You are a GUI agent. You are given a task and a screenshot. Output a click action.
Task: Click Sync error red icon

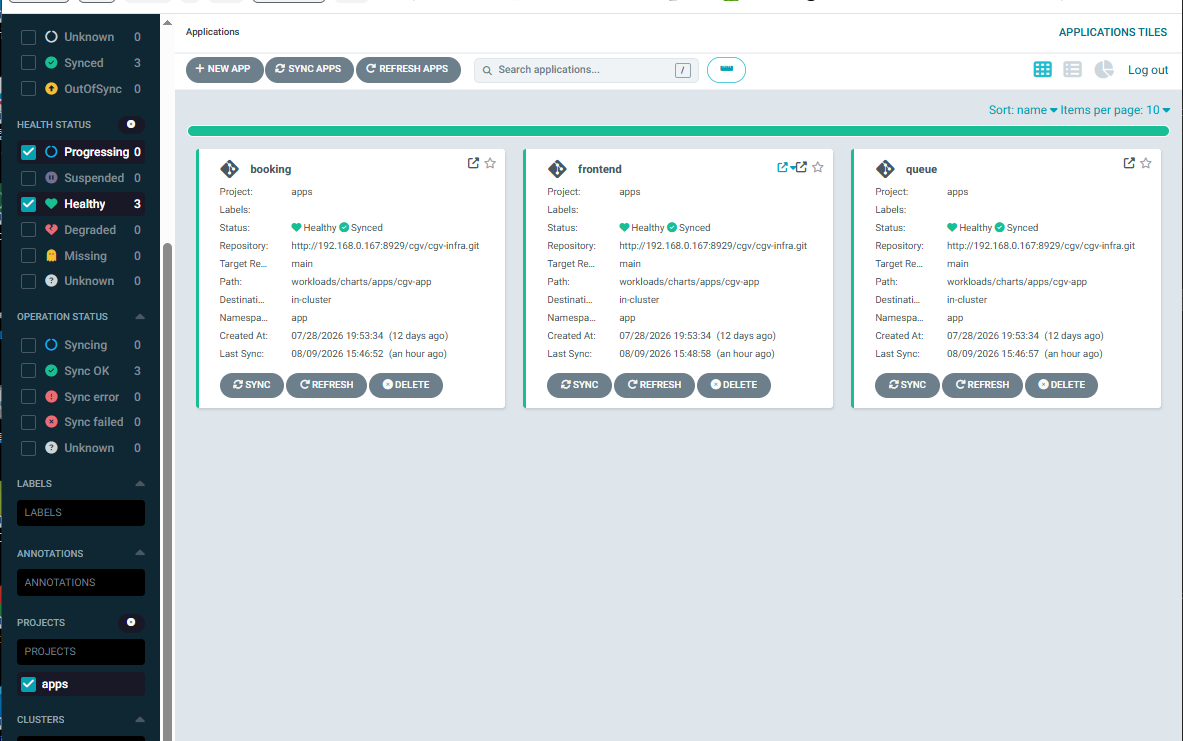(51, 396)
